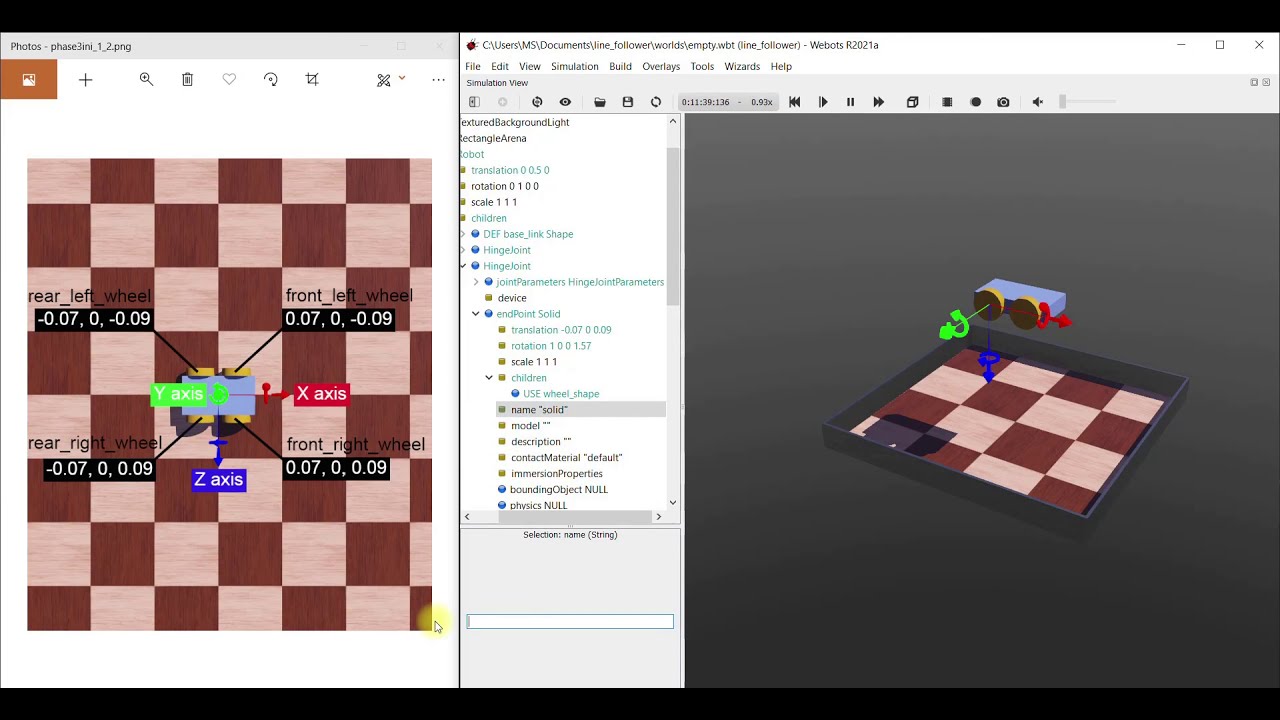1280x720 pixels.
Task: Select the device field row
Action: click(x=512, y=298)
